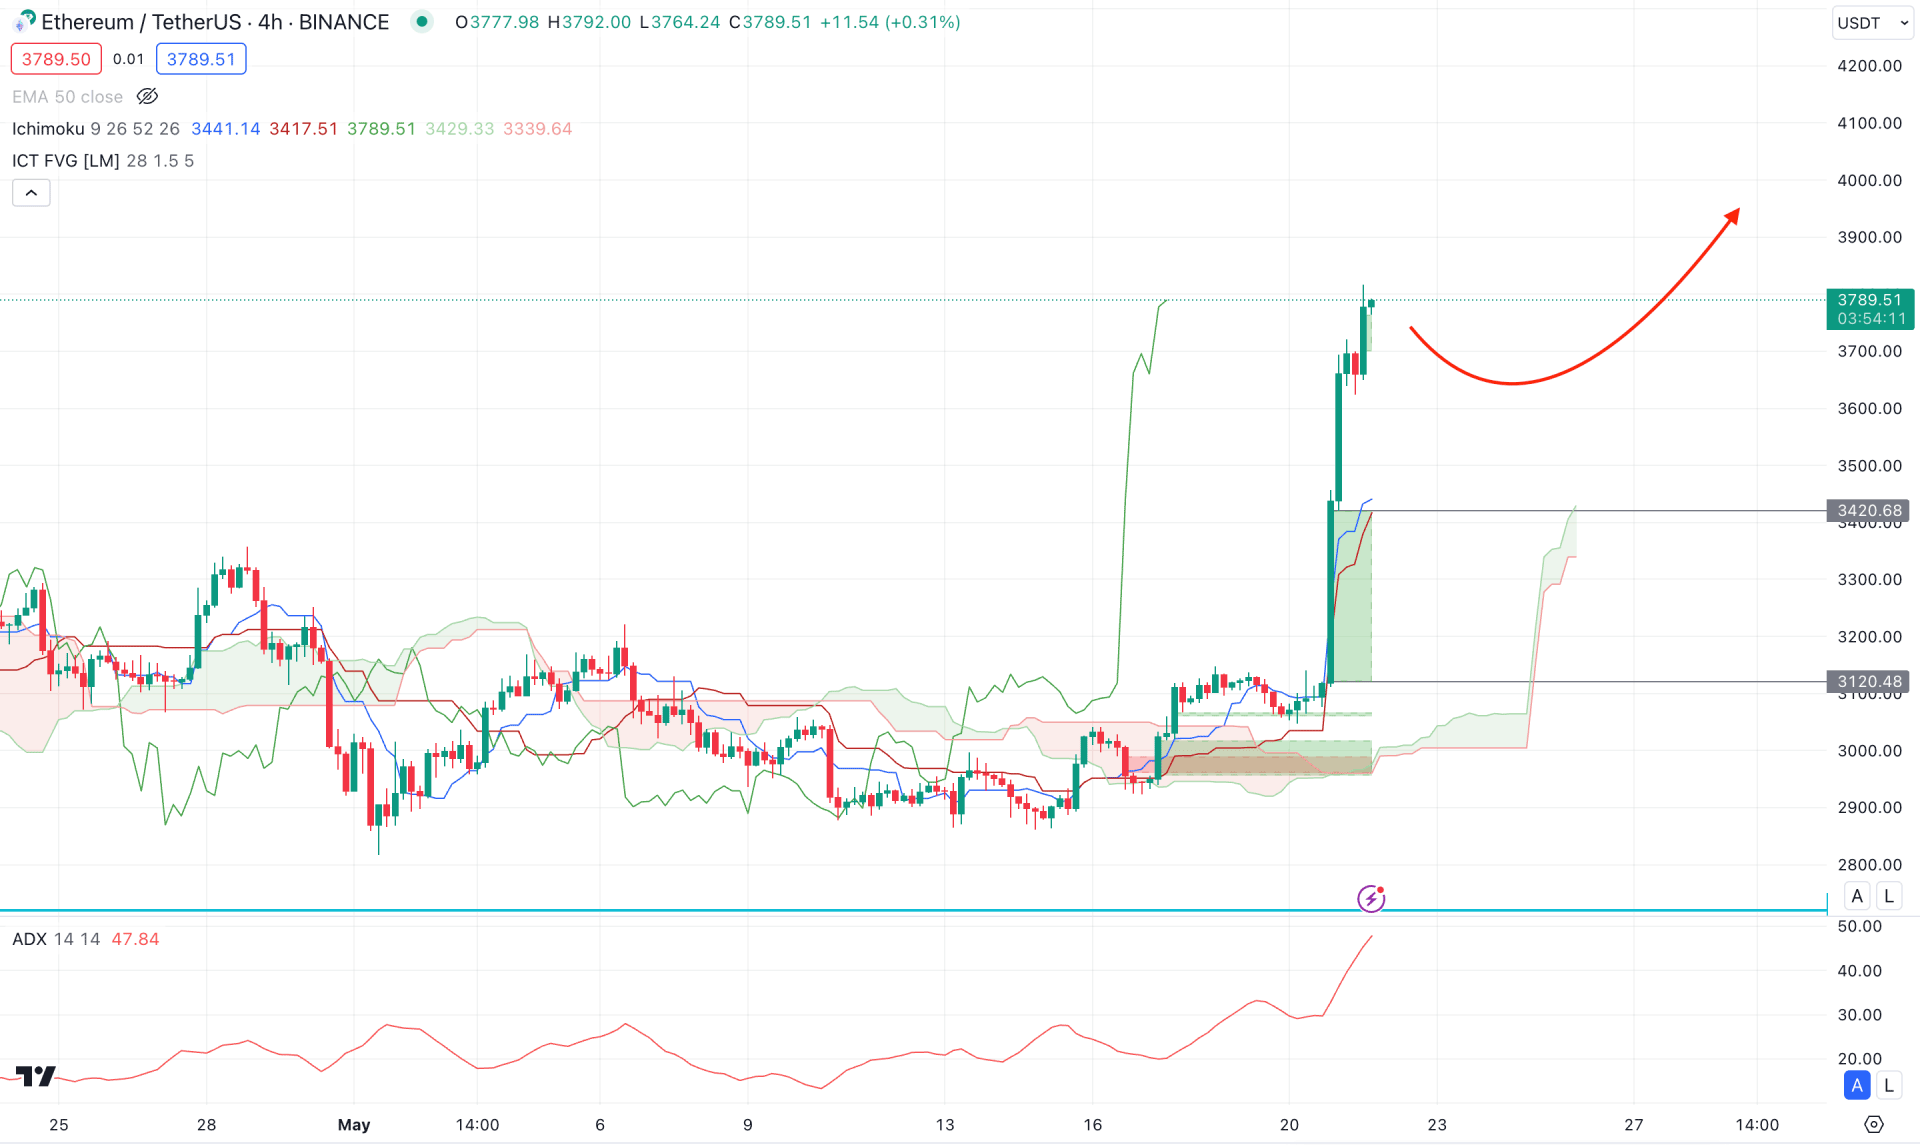Select the 3420.68 horizontal line label
Viewport: 1920px width, 1145px height.
(1868, 511)
